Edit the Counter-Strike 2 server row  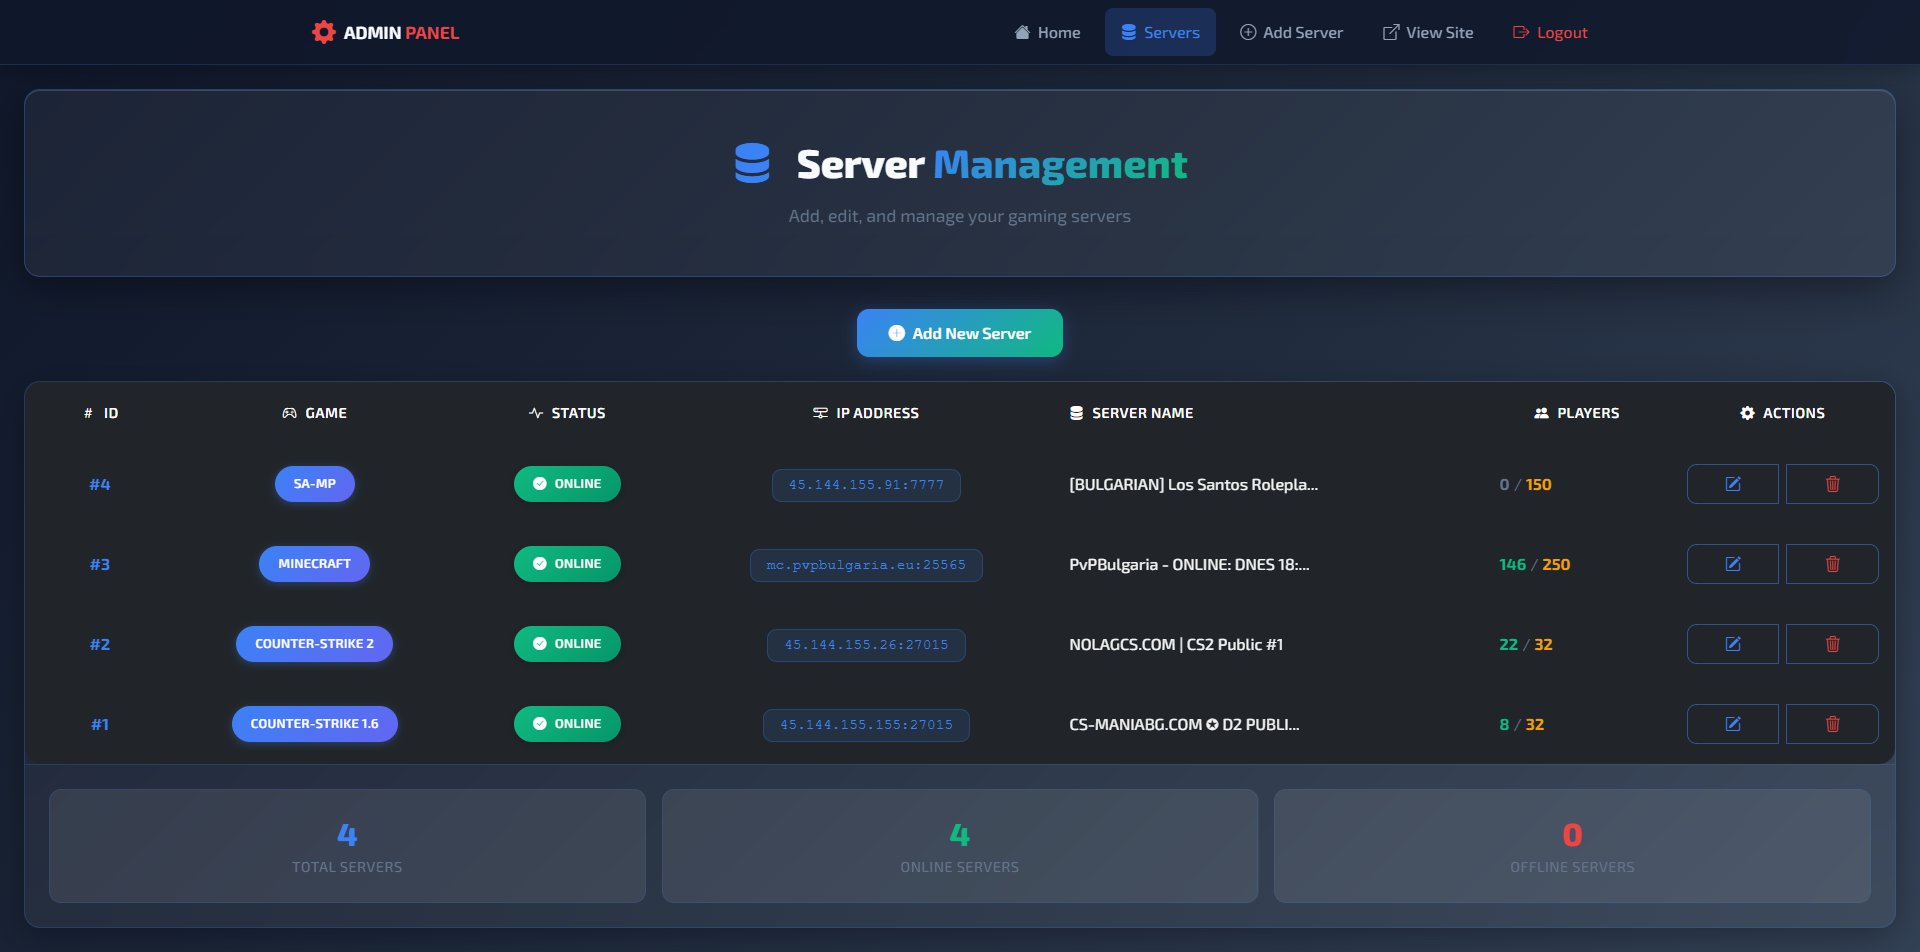[x=1732, y=644]
